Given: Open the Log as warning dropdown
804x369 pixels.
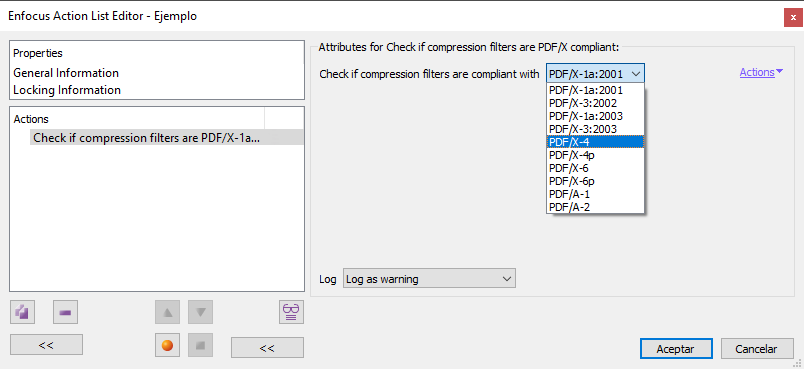Looking at the screenshot, I should coord(429,279).
